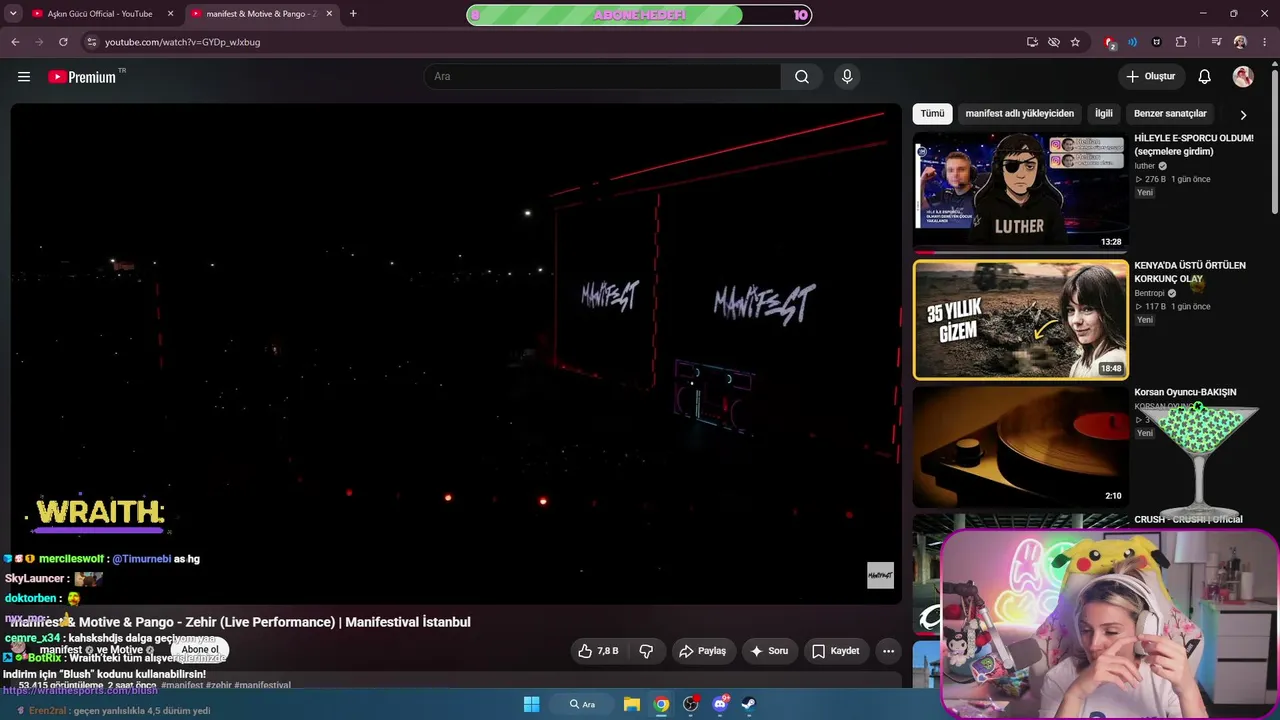
Task: Open the Windows Start menu
Action: coord(531,704)
